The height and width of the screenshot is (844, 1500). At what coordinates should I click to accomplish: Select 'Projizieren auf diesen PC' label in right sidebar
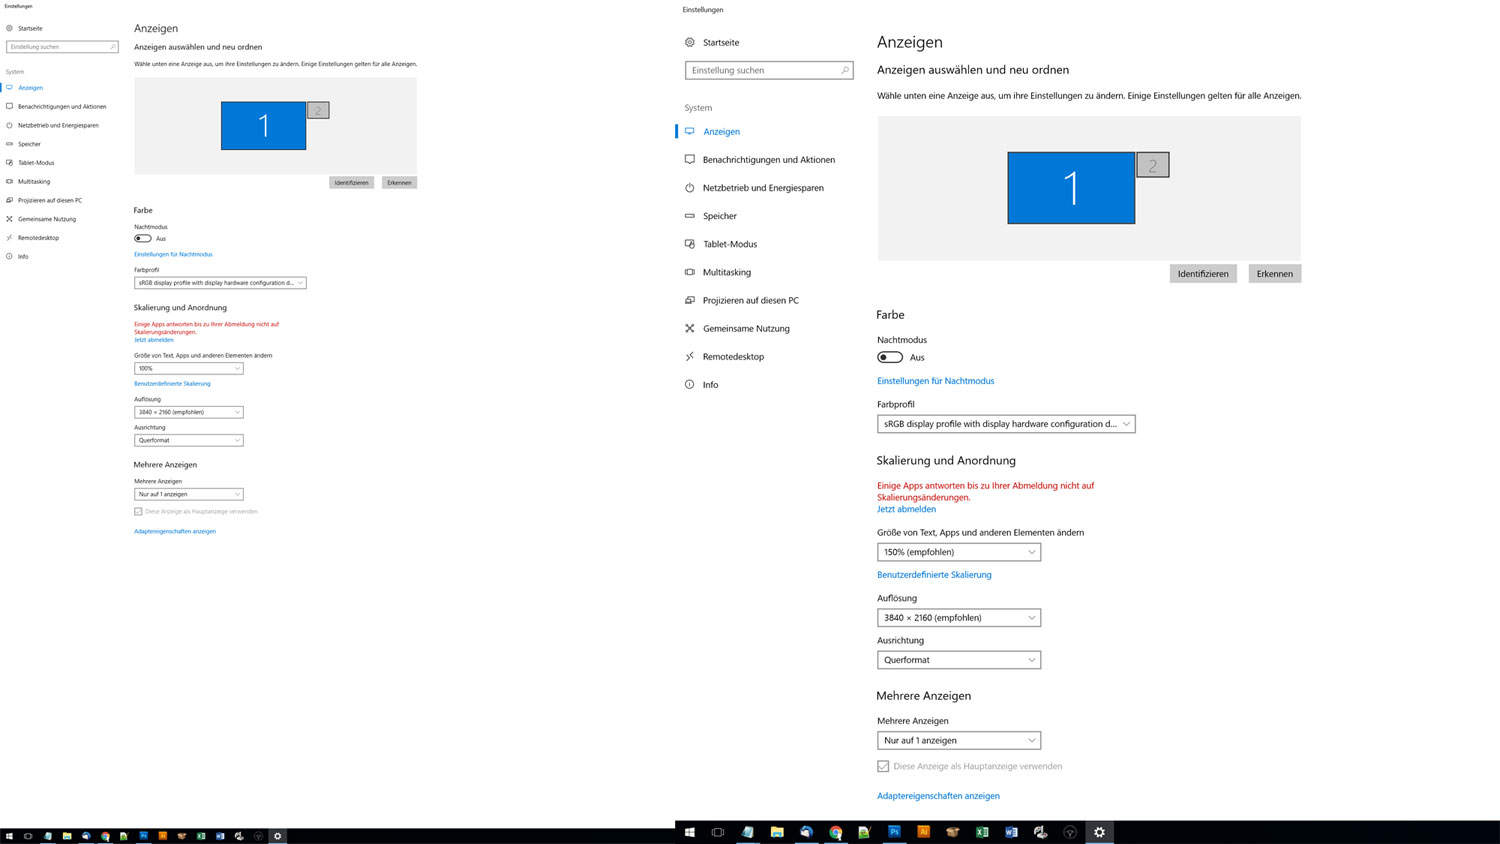pyautogui.click(x=750, y=300)
